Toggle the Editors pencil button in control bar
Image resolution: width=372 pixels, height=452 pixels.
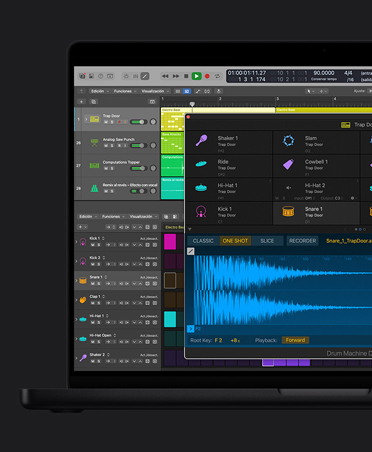[145, 76]
